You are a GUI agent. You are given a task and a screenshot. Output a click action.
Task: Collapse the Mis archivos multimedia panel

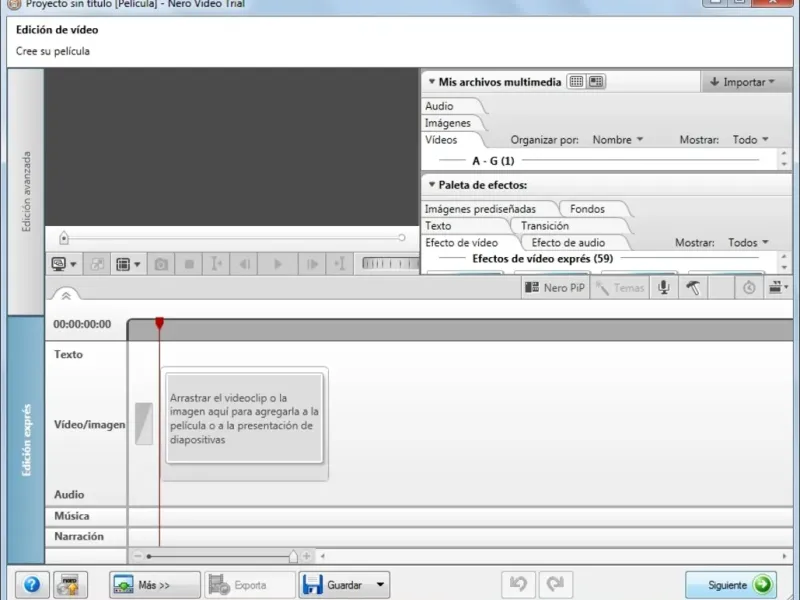click(432, 82)
